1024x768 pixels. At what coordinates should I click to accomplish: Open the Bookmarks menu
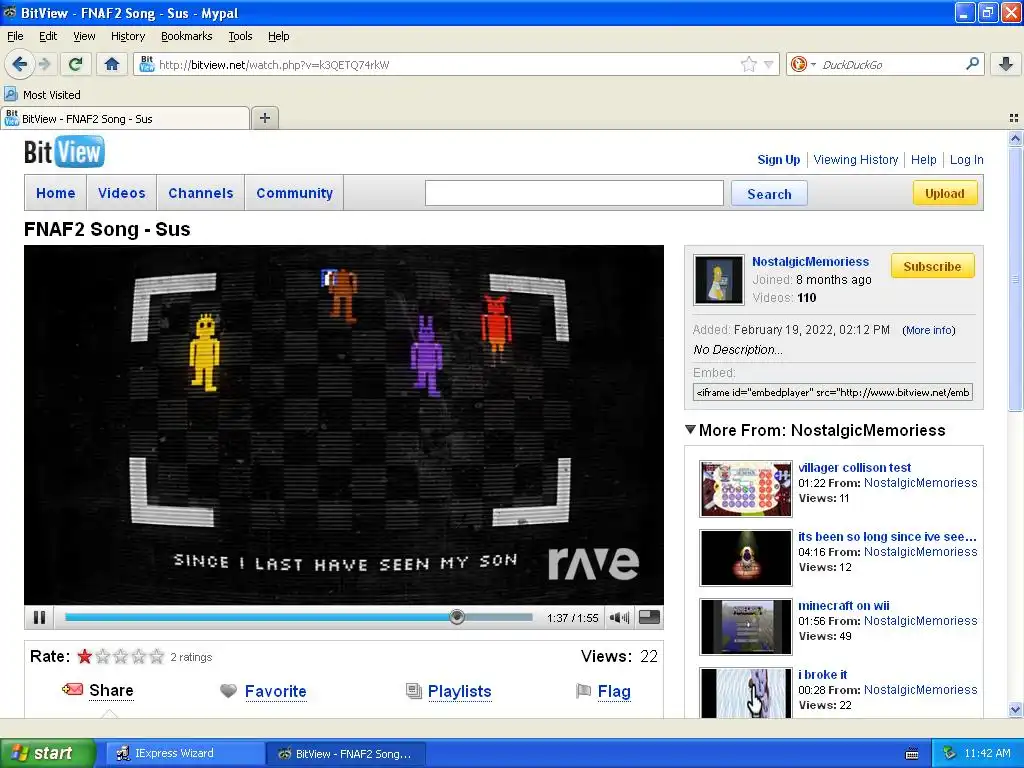click(187, 36)
